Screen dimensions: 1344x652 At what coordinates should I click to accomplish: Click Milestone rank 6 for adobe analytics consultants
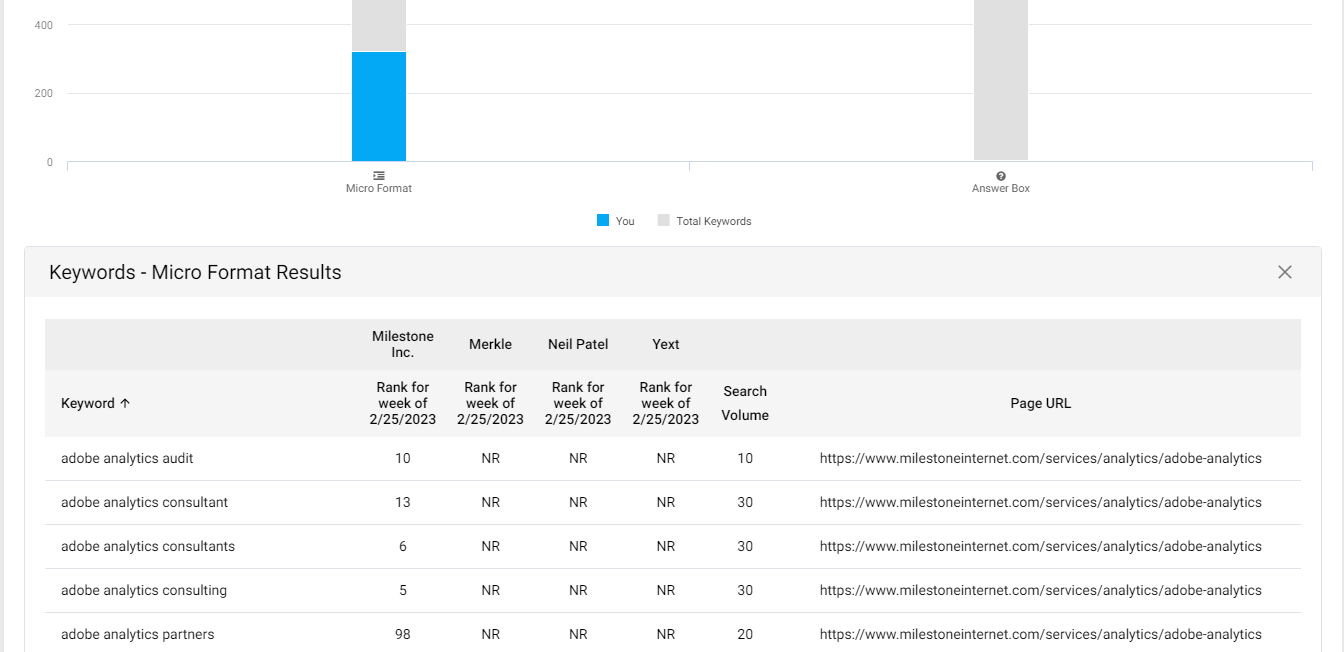click(403, 546)
